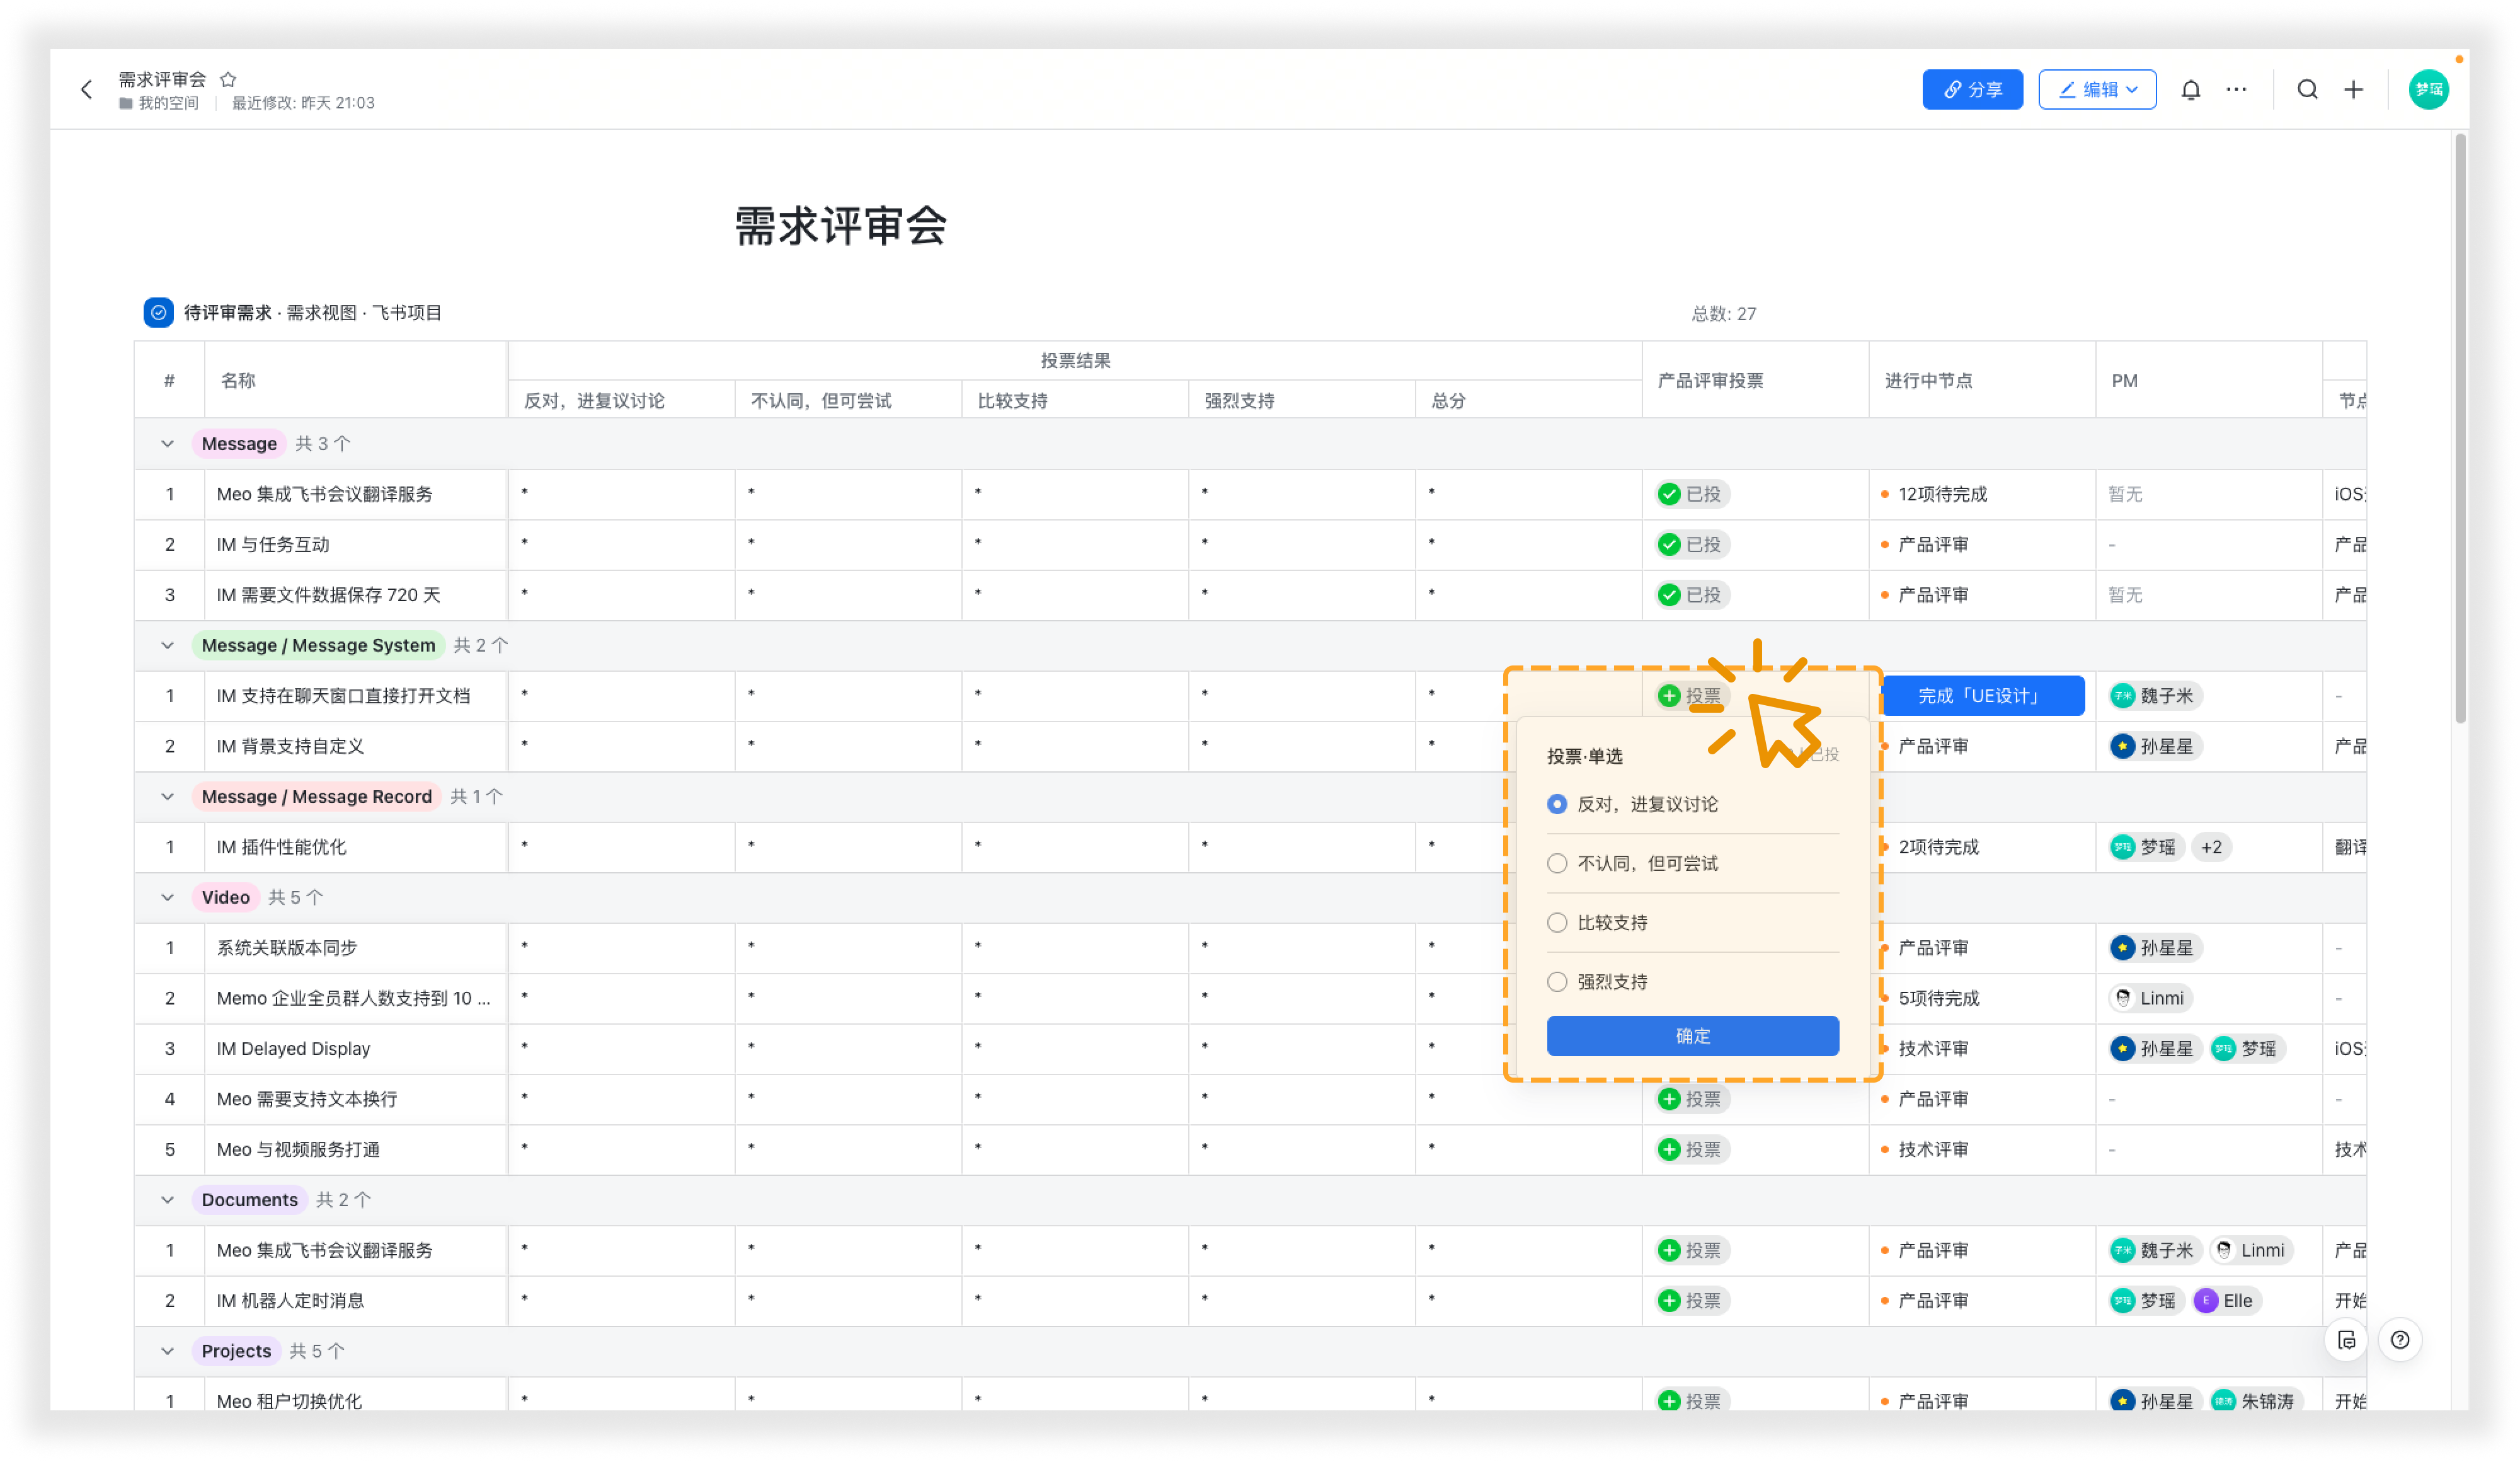Click the 需求评审会 page heading
Screen dimensions: 2520x1462
point(840,226)
